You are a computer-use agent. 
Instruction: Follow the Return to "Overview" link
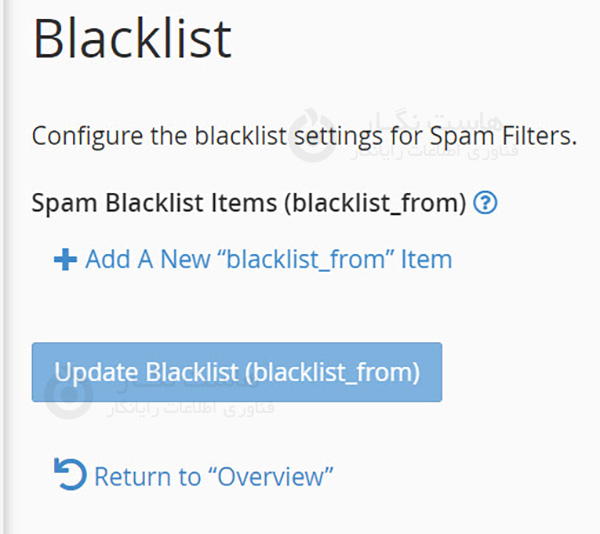[x=213, y=476]
